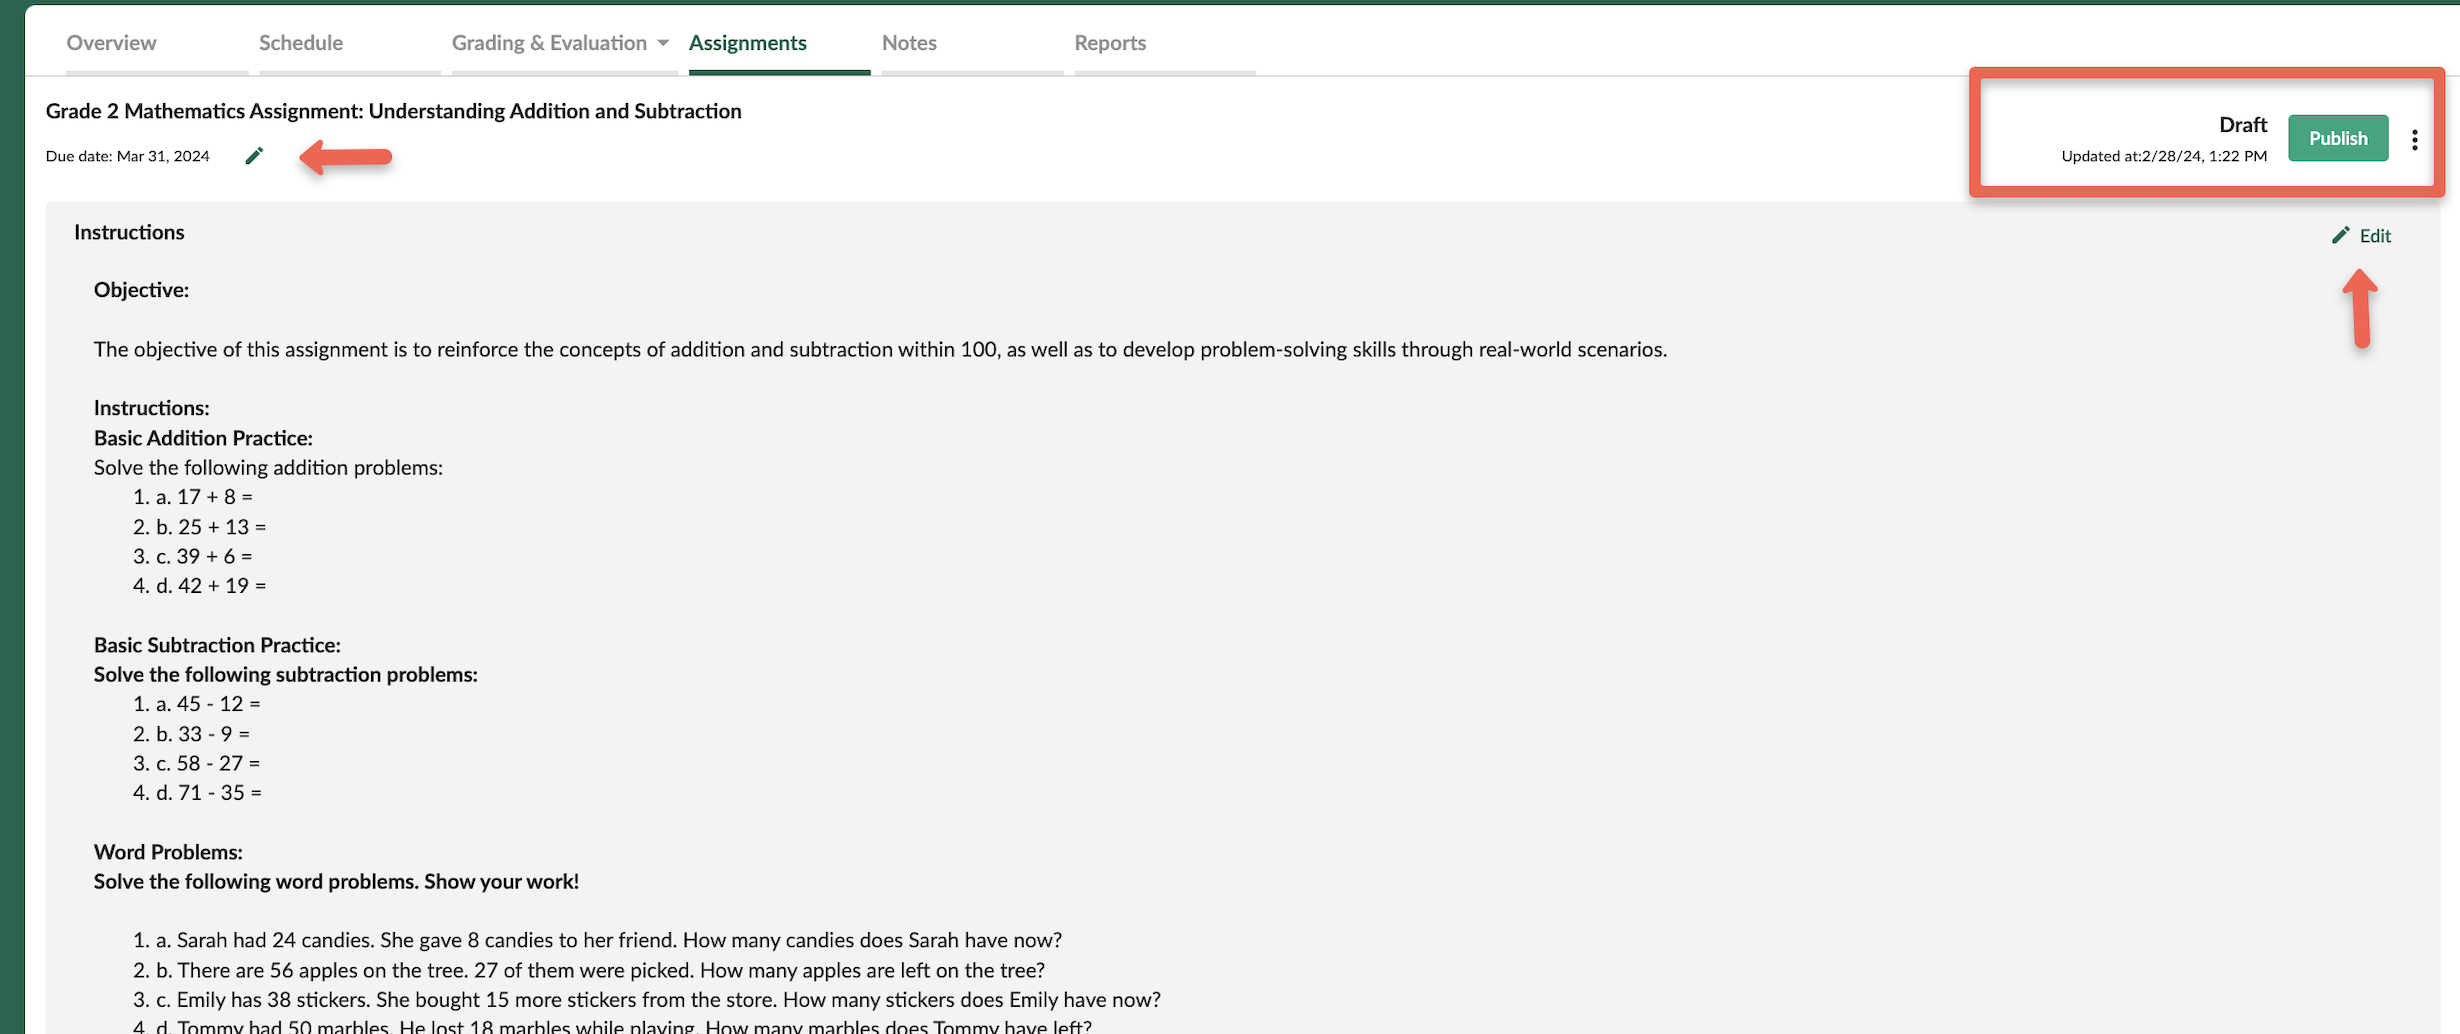Click the 'Updated at:2/28/24, 1:22 PM' text

pyautogui.click(x=2164, y=156)
